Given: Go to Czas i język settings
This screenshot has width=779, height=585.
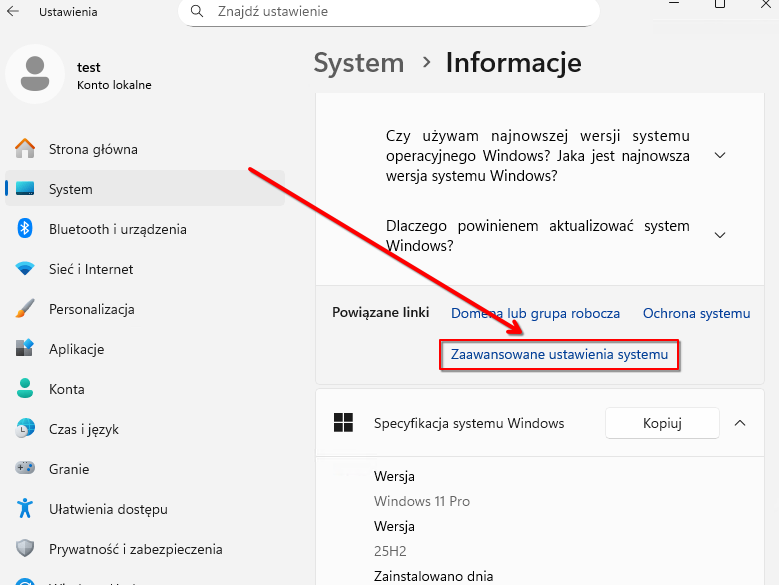Looking at the screenshot, I should click(x=83, y=429).
